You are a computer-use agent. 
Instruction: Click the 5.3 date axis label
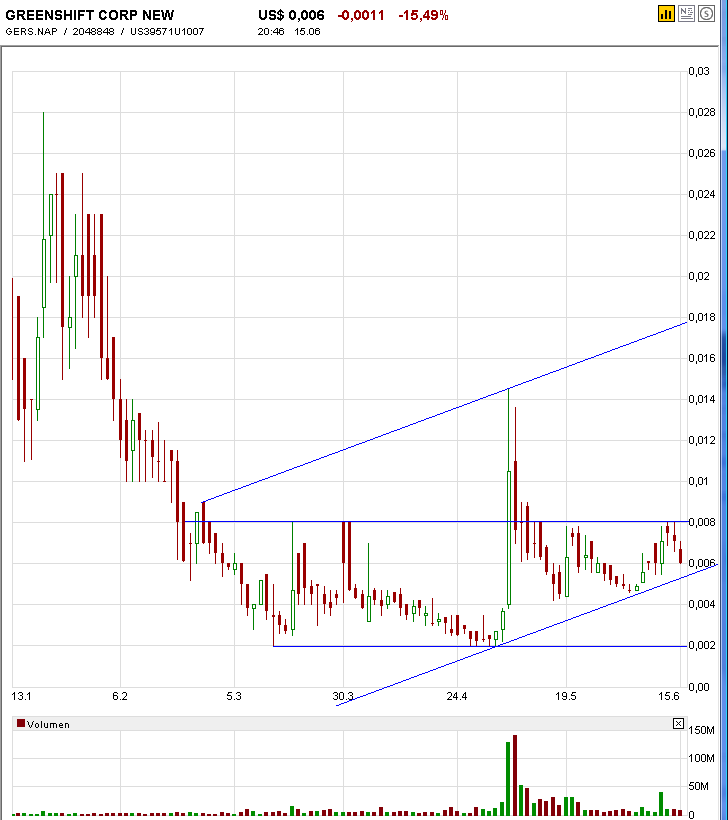[x=234, y=696]
